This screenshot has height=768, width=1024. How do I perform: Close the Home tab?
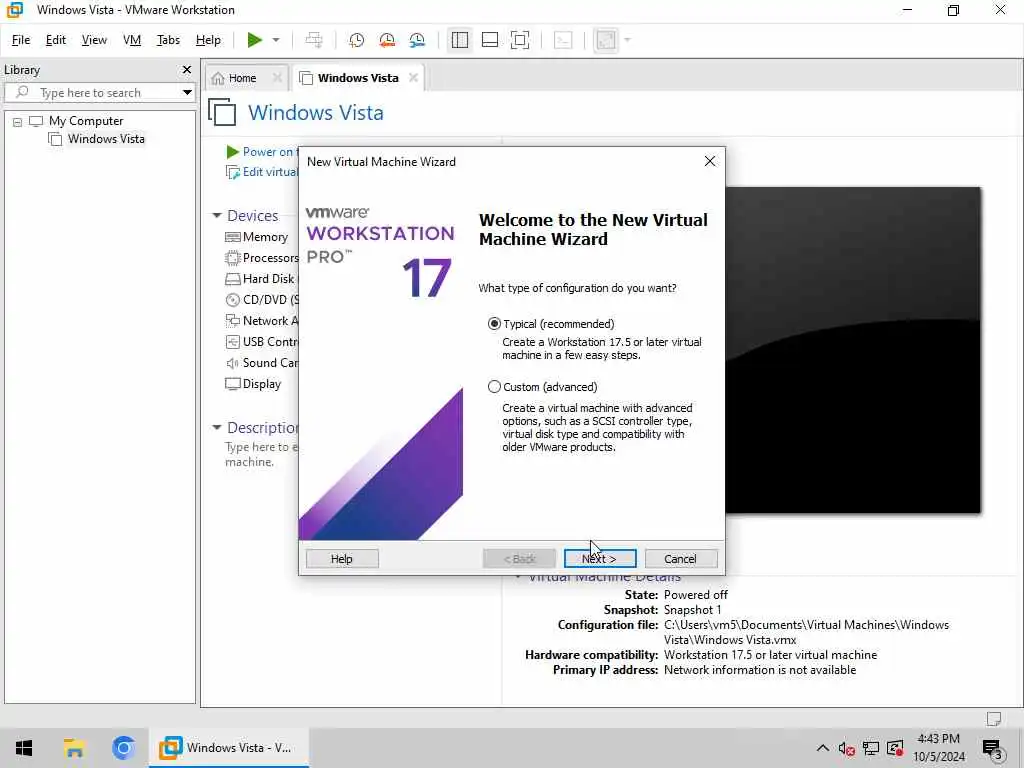pos(277,78)
